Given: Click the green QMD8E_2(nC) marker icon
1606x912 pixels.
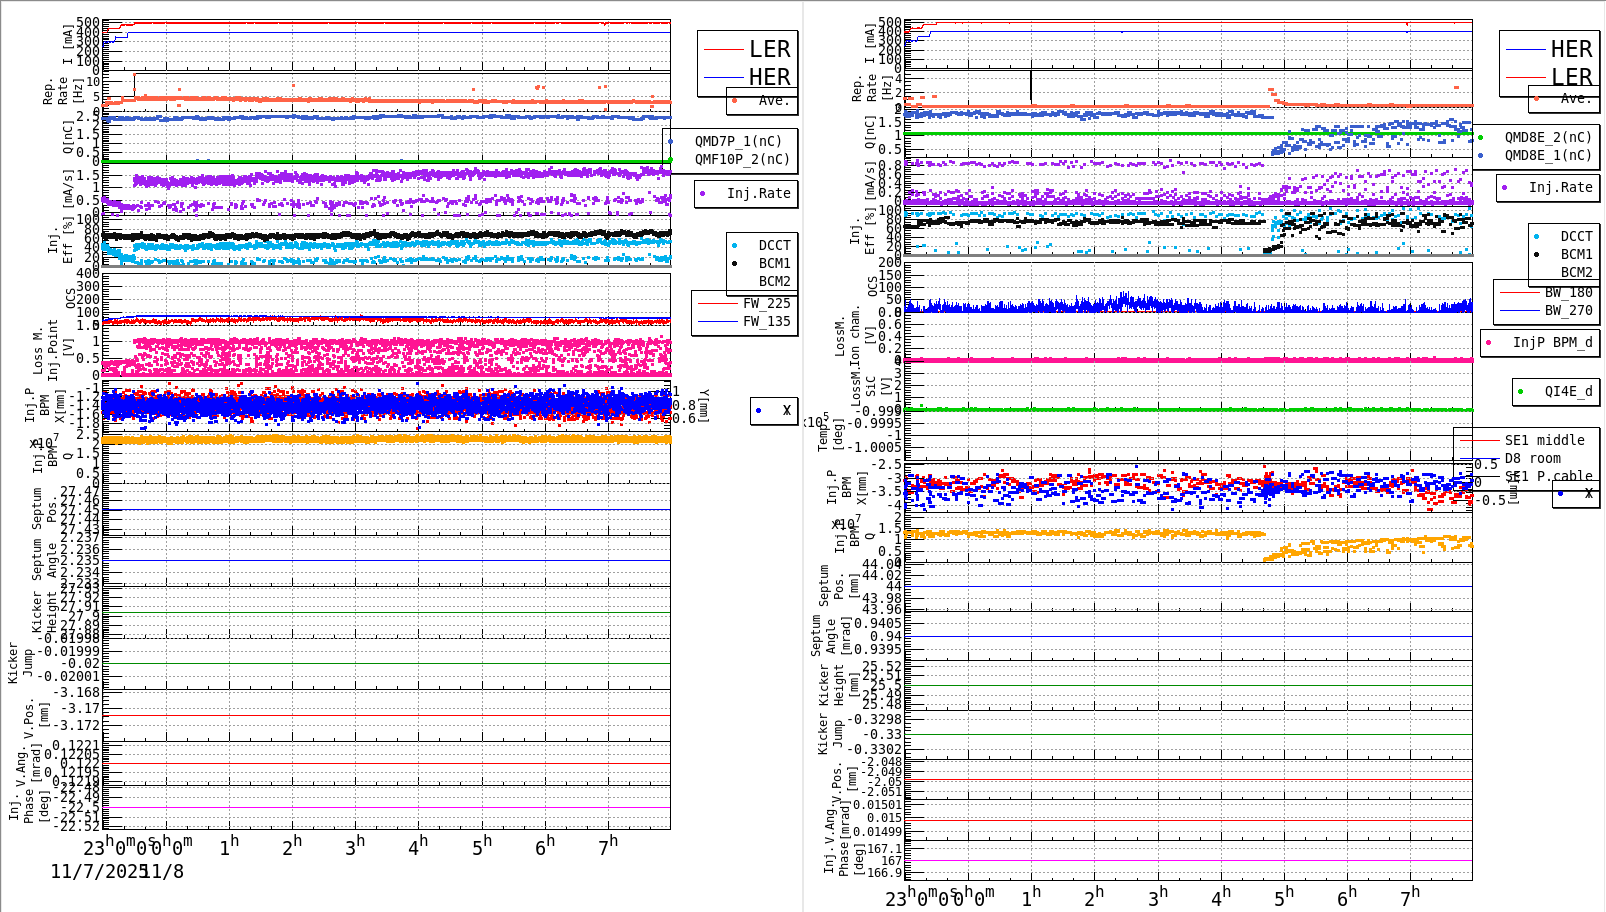Looking at the screenshot, I should [1481, 138].
